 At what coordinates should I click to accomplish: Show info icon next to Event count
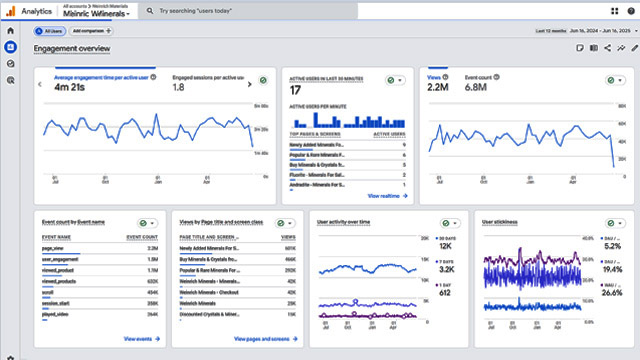(496, 77)
